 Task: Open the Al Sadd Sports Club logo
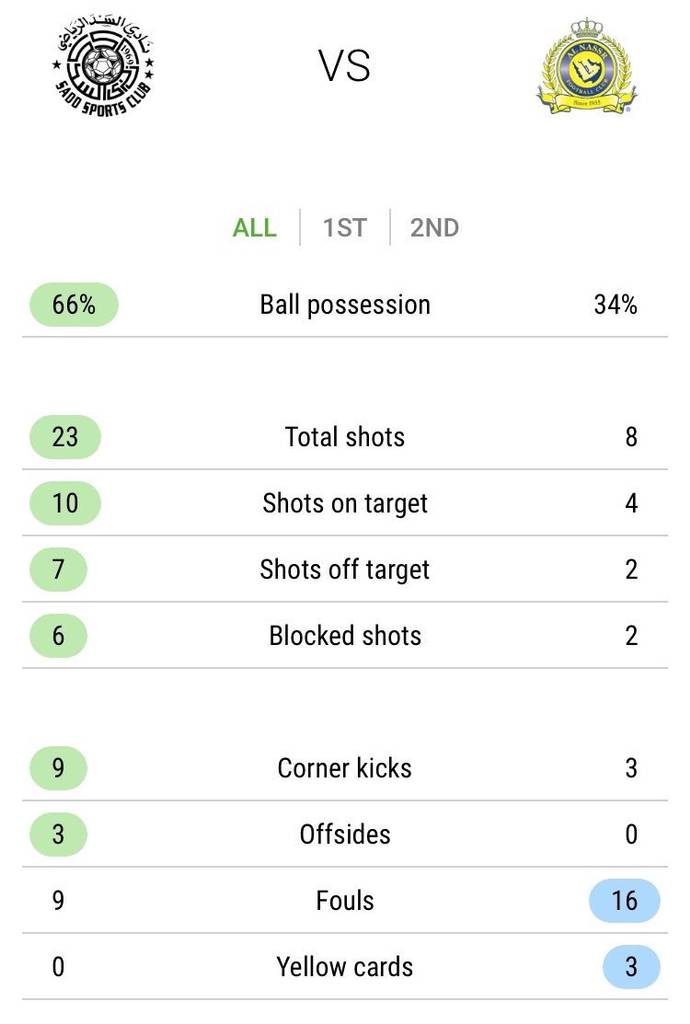tap(104, 64)
